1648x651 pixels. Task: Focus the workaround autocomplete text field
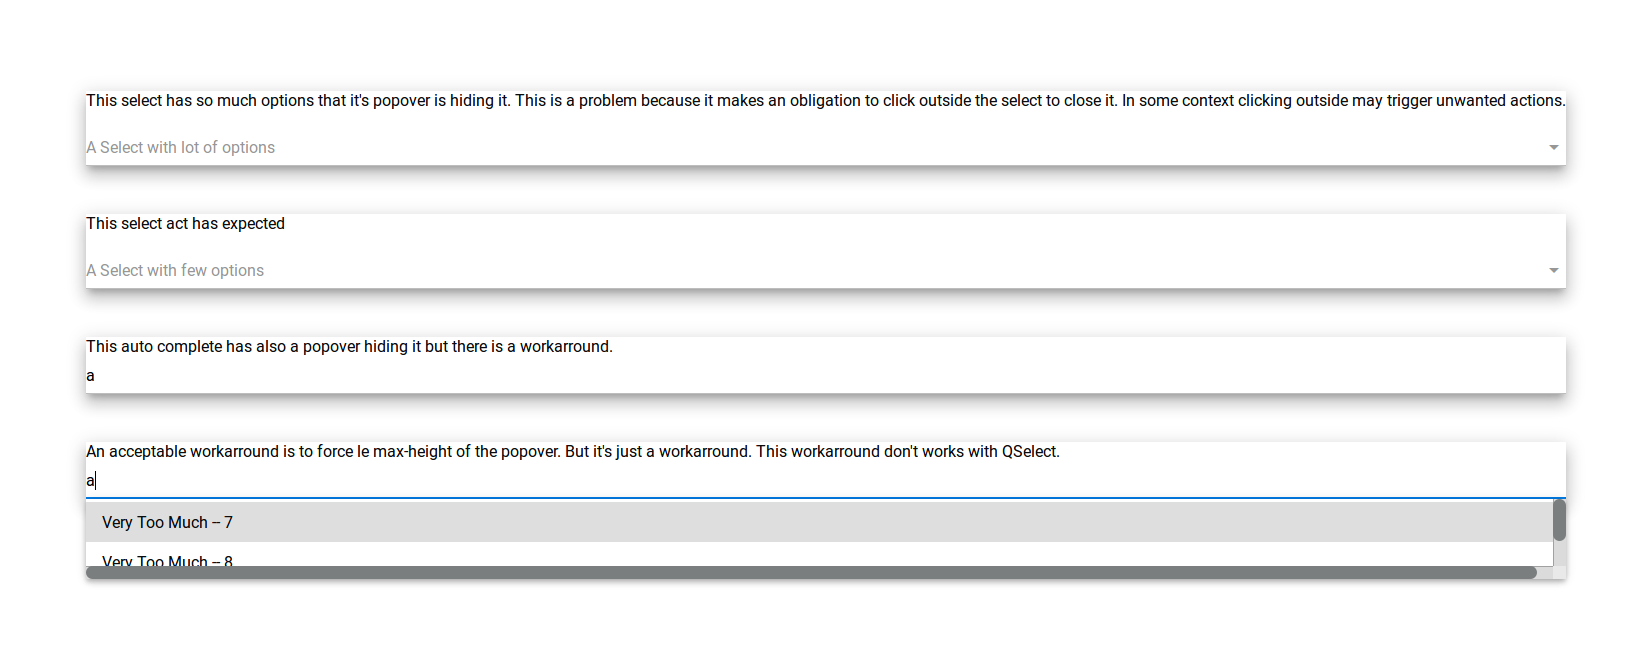(400, 480)
